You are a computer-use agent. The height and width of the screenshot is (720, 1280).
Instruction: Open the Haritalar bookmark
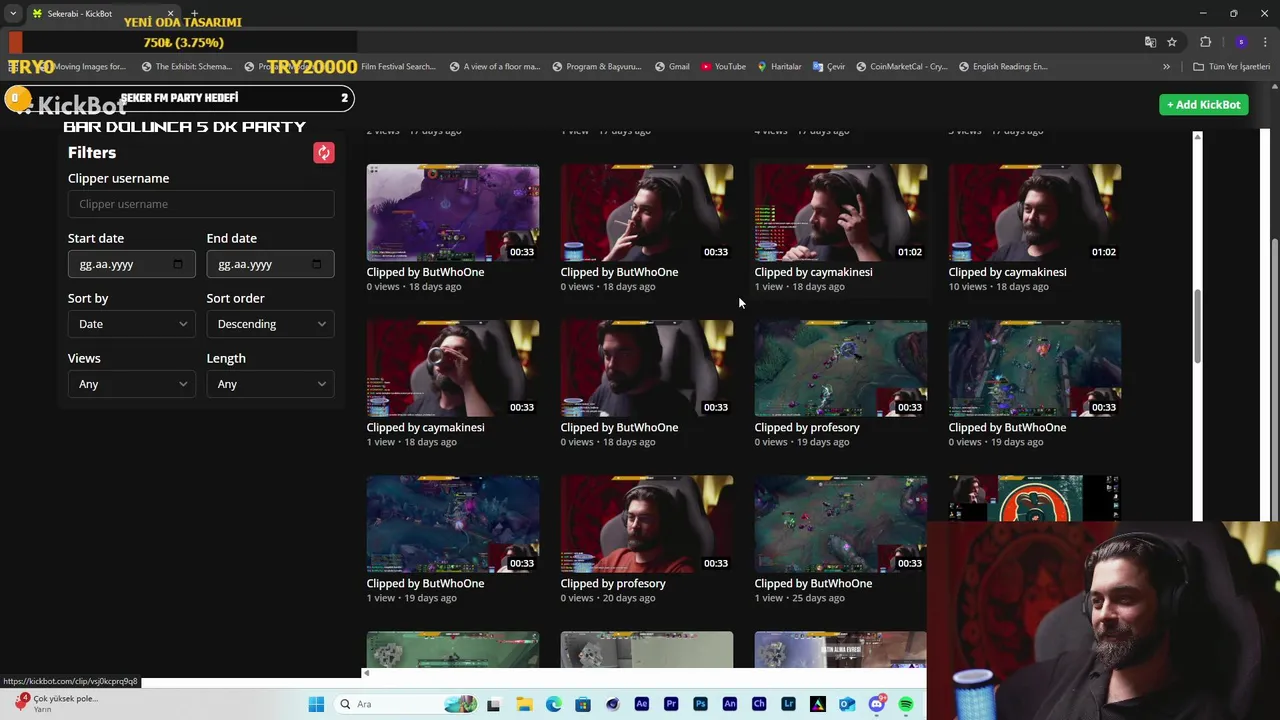point(779,67)
